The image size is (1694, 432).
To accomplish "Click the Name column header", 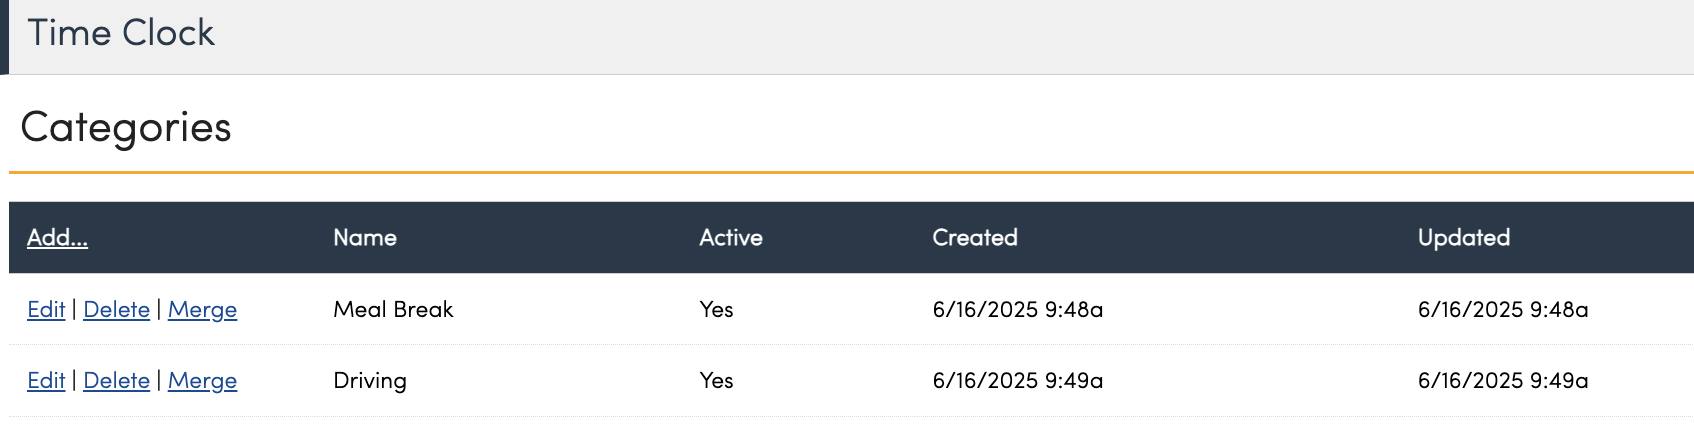I will 365,238.
